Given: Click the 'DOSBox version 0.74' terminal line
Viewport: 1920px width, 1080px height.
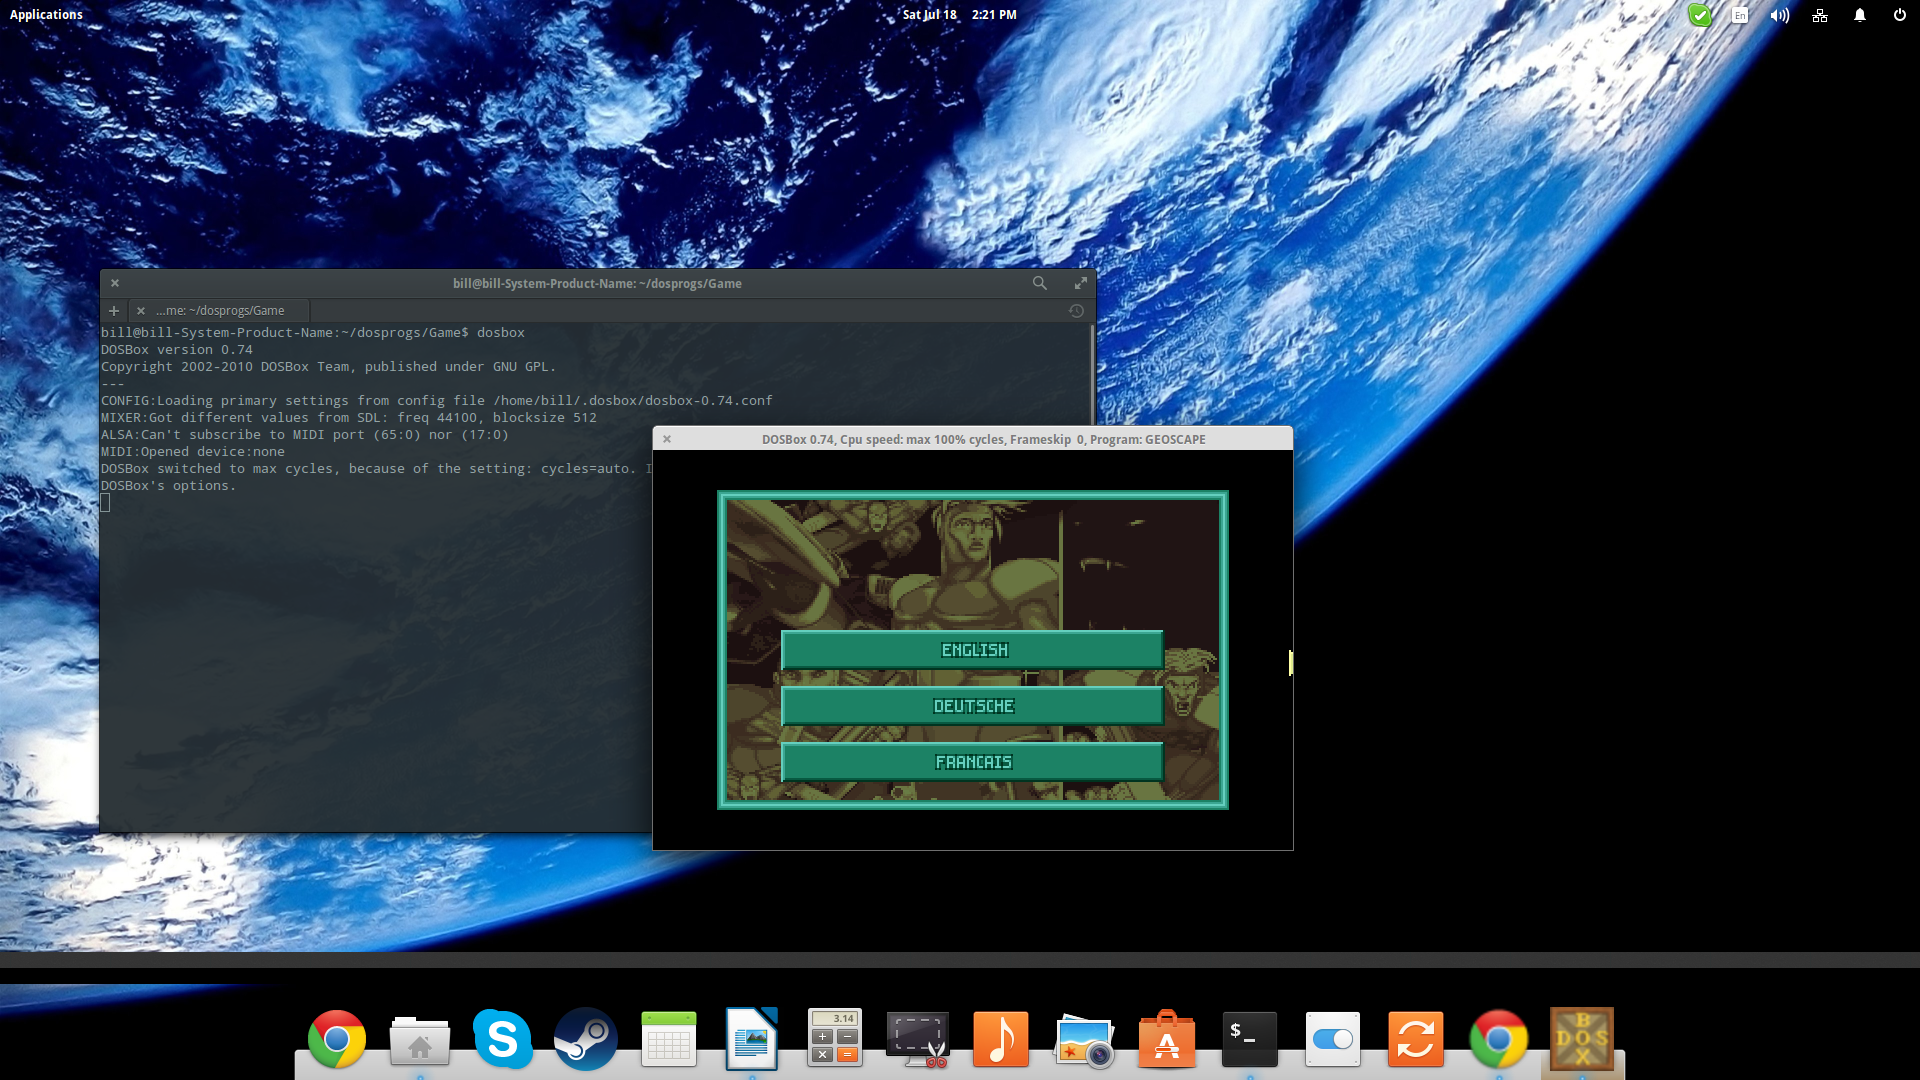Looking at the screenshot, I should pos(177,350).
